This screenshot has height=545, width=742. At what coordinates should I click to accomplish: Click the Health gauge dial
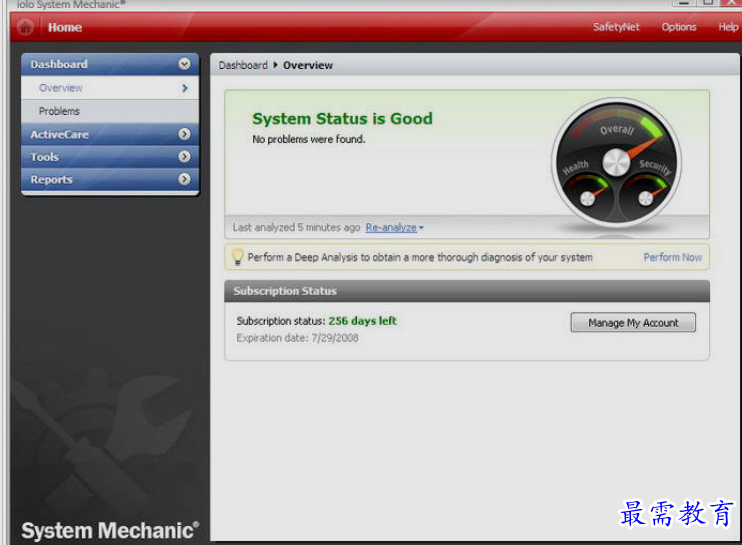pyautogui.click(x=587, y=199)
